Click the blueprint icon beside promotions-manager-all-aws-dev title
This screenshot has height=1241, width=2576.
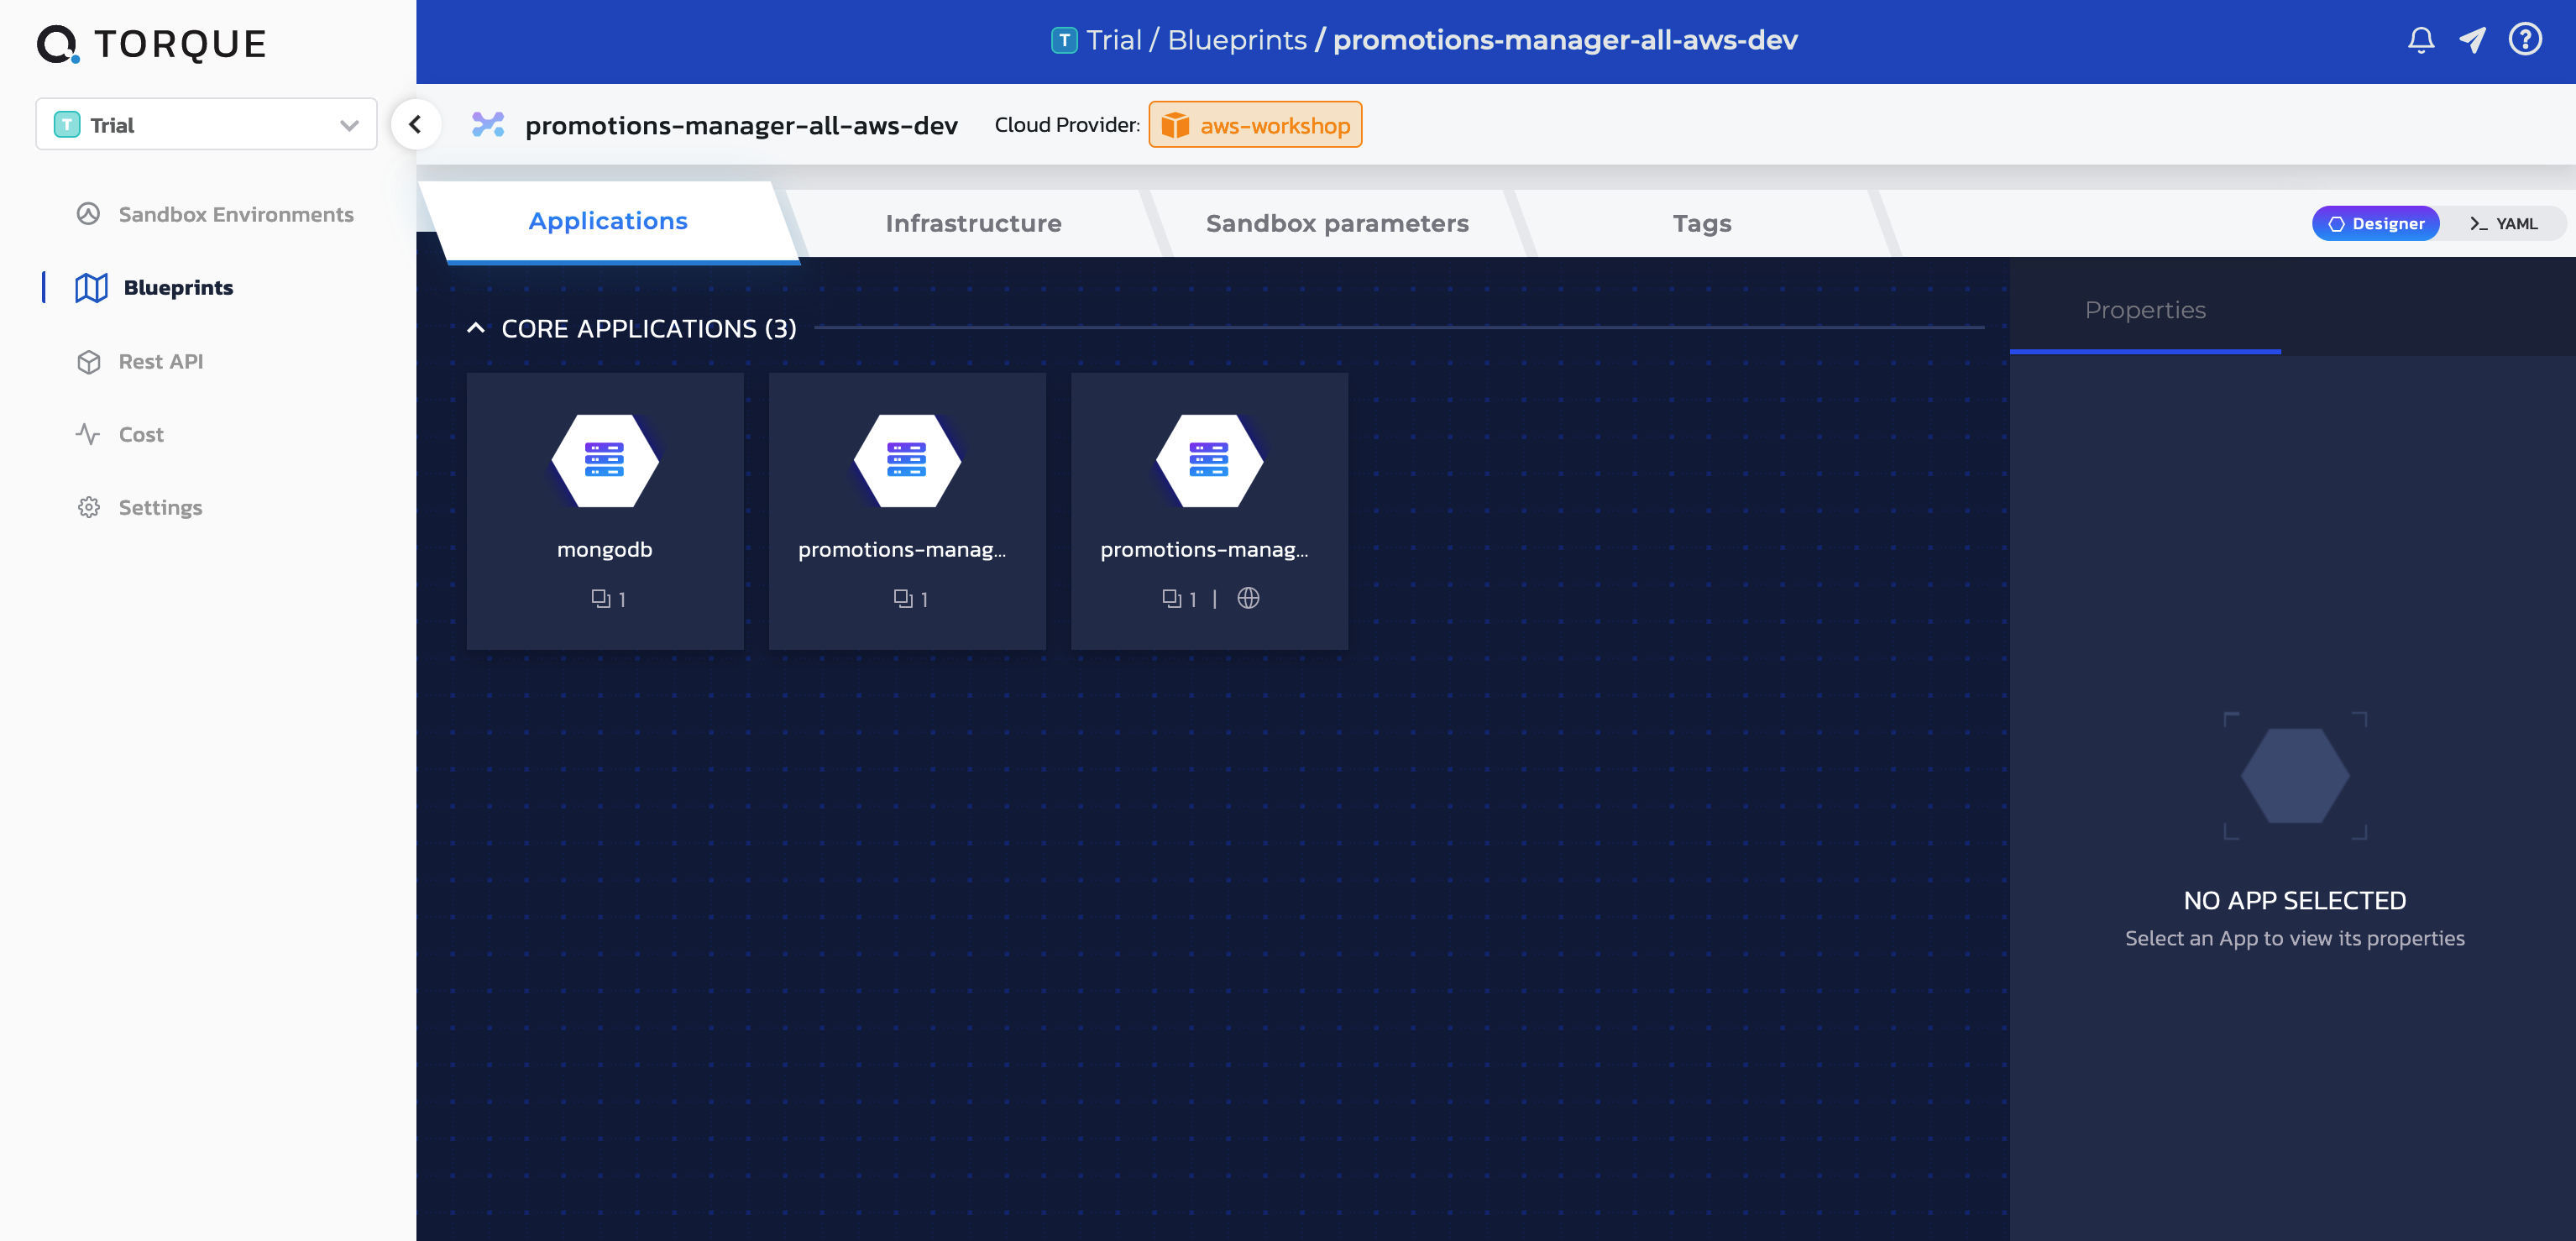(x=488, y=125)
